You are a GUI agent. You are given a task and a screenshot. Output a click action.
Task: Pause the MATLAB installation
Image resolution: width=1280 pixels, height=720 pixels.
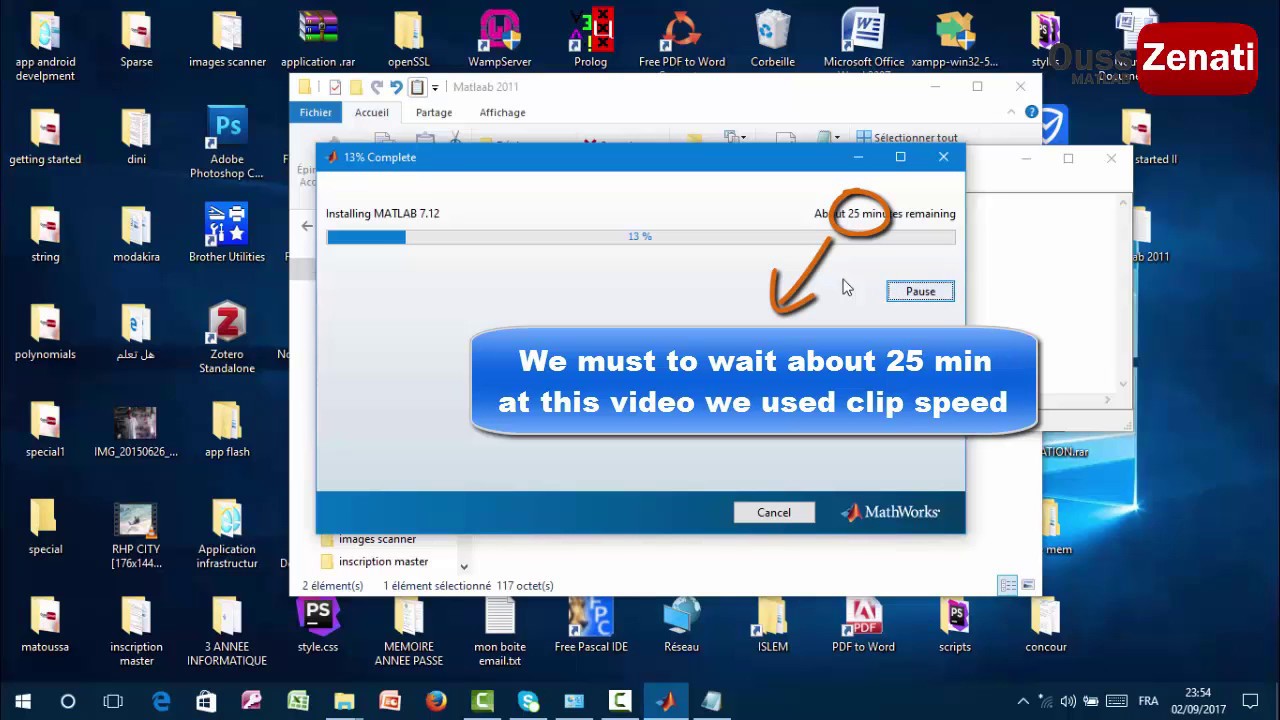click(x=920, y=291)
